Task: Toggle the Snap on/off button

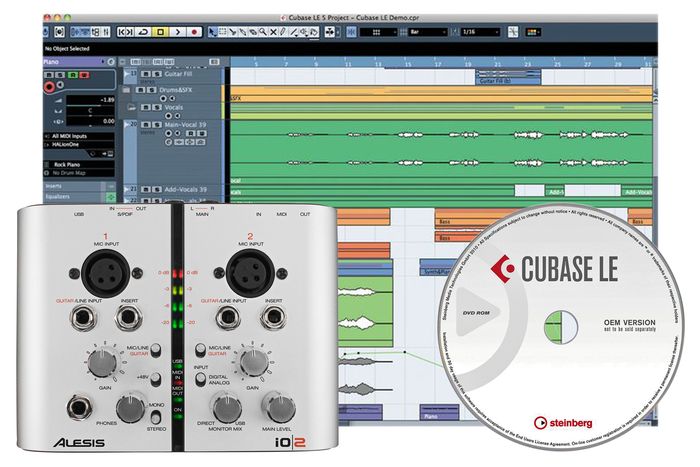Action: (352, 32)
